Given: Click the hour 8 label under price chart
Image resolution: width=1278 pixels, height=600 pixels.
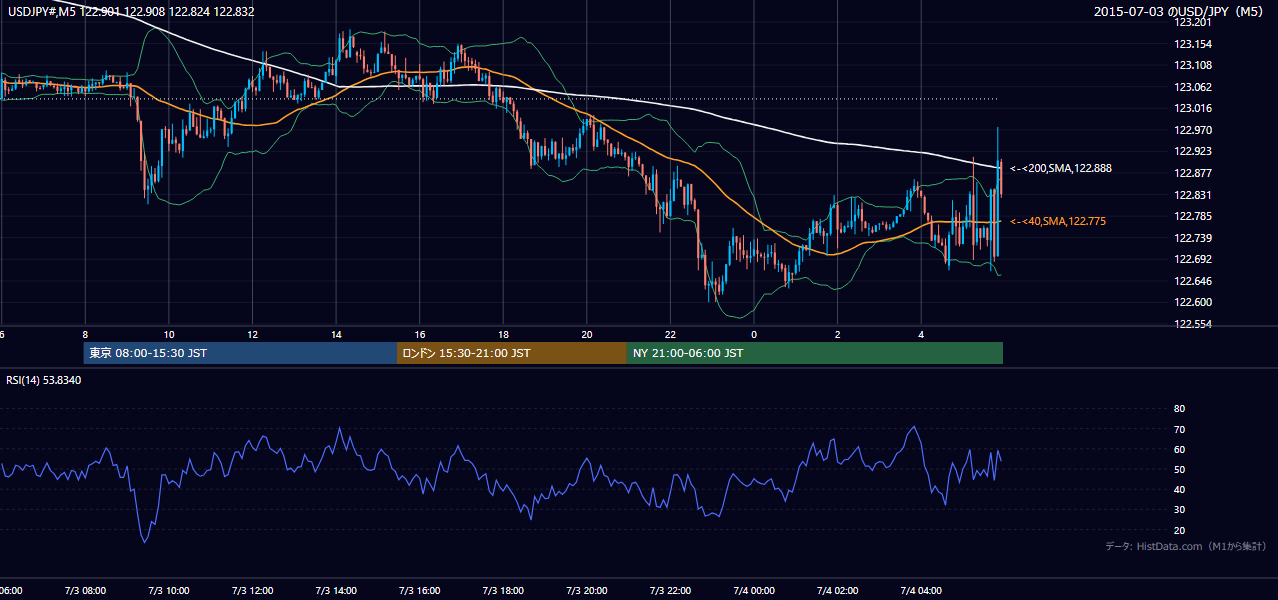Looking at the screenshot, I should tap(85, 334).
